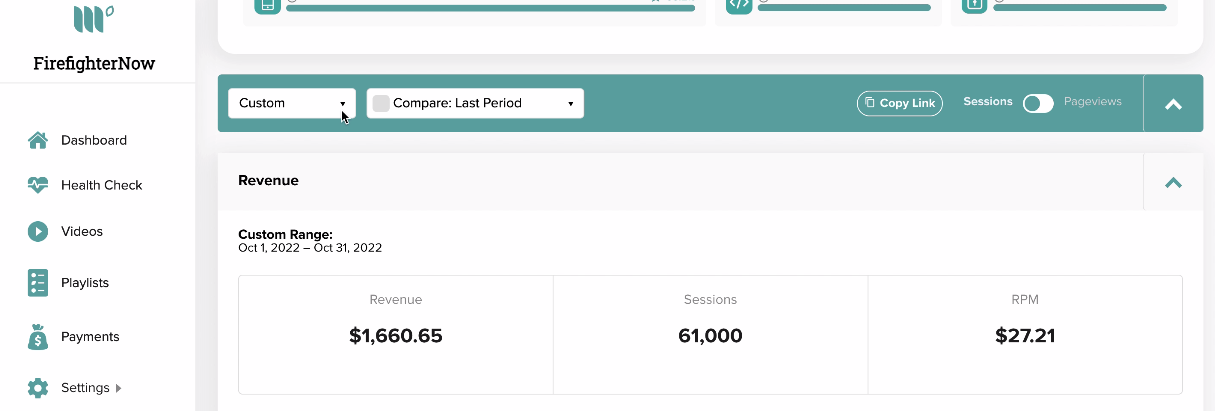This screenshot has height=411, width=1215.
Task: Click the Health Check heartbeat icon
Action: 38,185
